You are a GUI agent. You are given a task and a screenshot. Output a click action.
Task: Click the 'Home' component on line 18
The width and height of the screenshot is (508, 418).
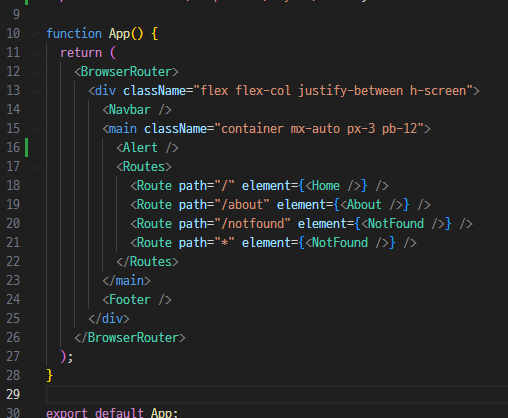click(x=326, y=186)
